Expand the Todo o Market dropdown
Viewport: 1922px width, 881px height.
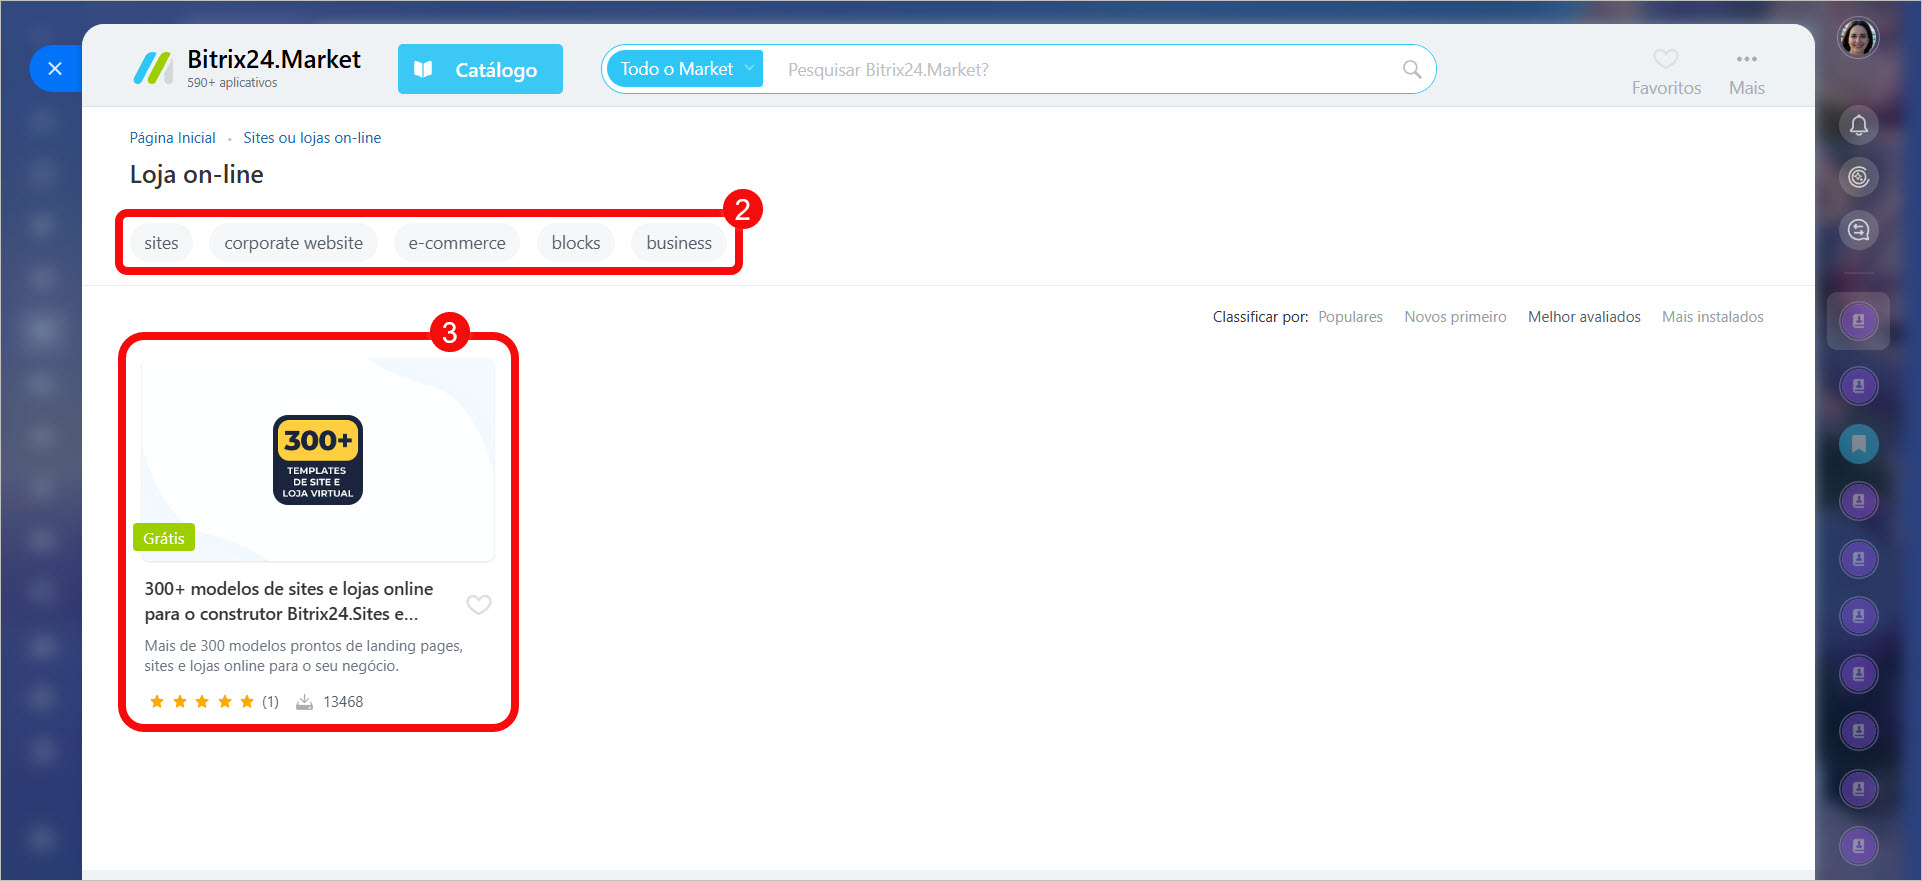tap(685, 69)
